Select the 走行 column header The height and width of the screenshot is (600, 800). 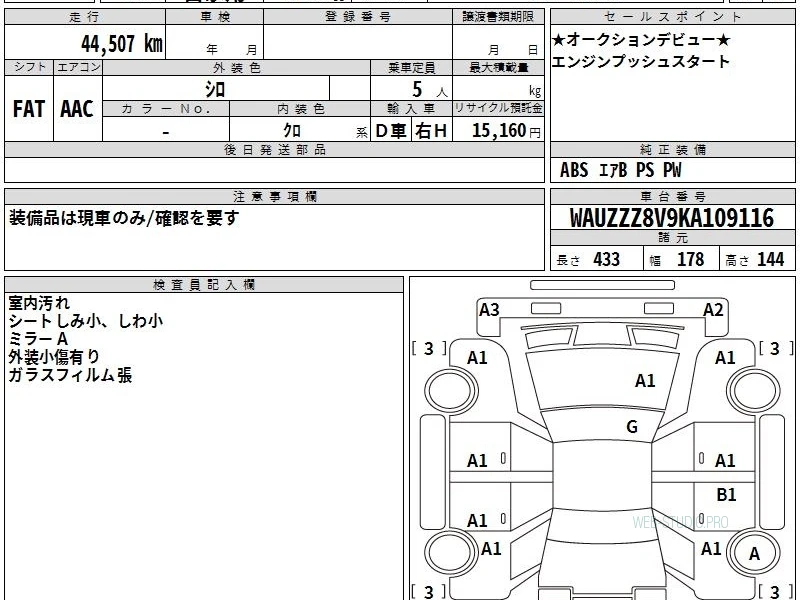pyautogui.click(x=85, y=17)
